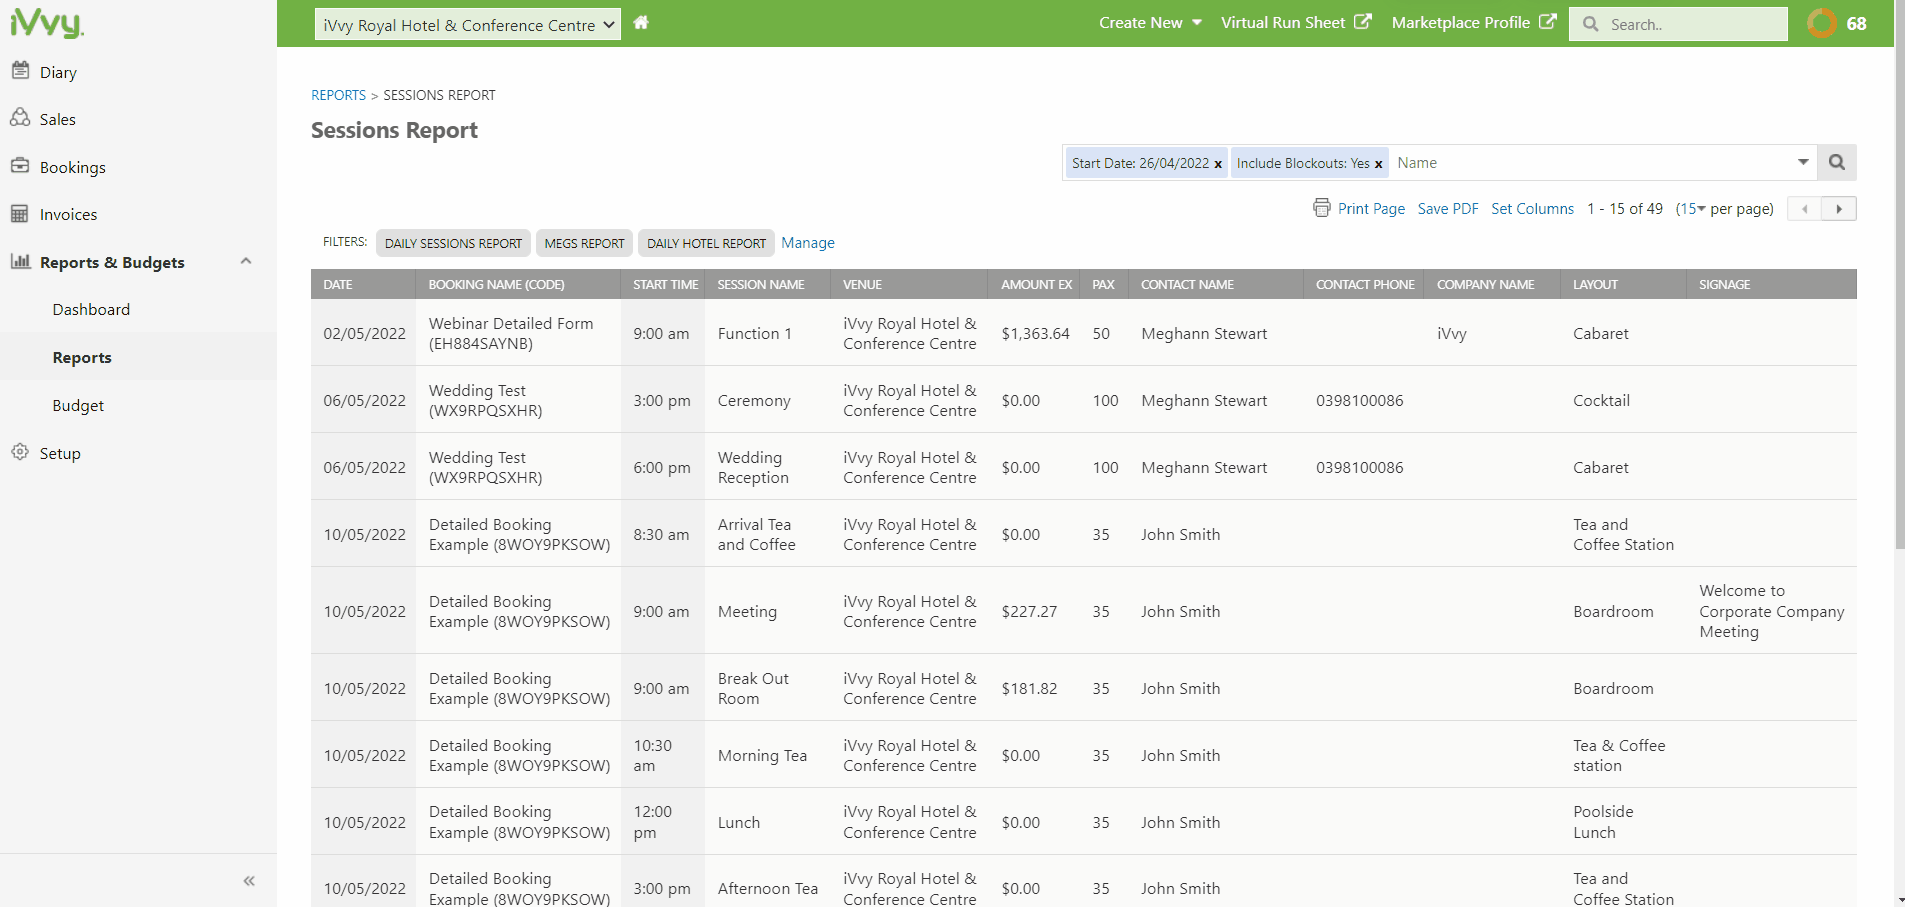
Task: Click Print Page
Action: (x=1371, y=208)
